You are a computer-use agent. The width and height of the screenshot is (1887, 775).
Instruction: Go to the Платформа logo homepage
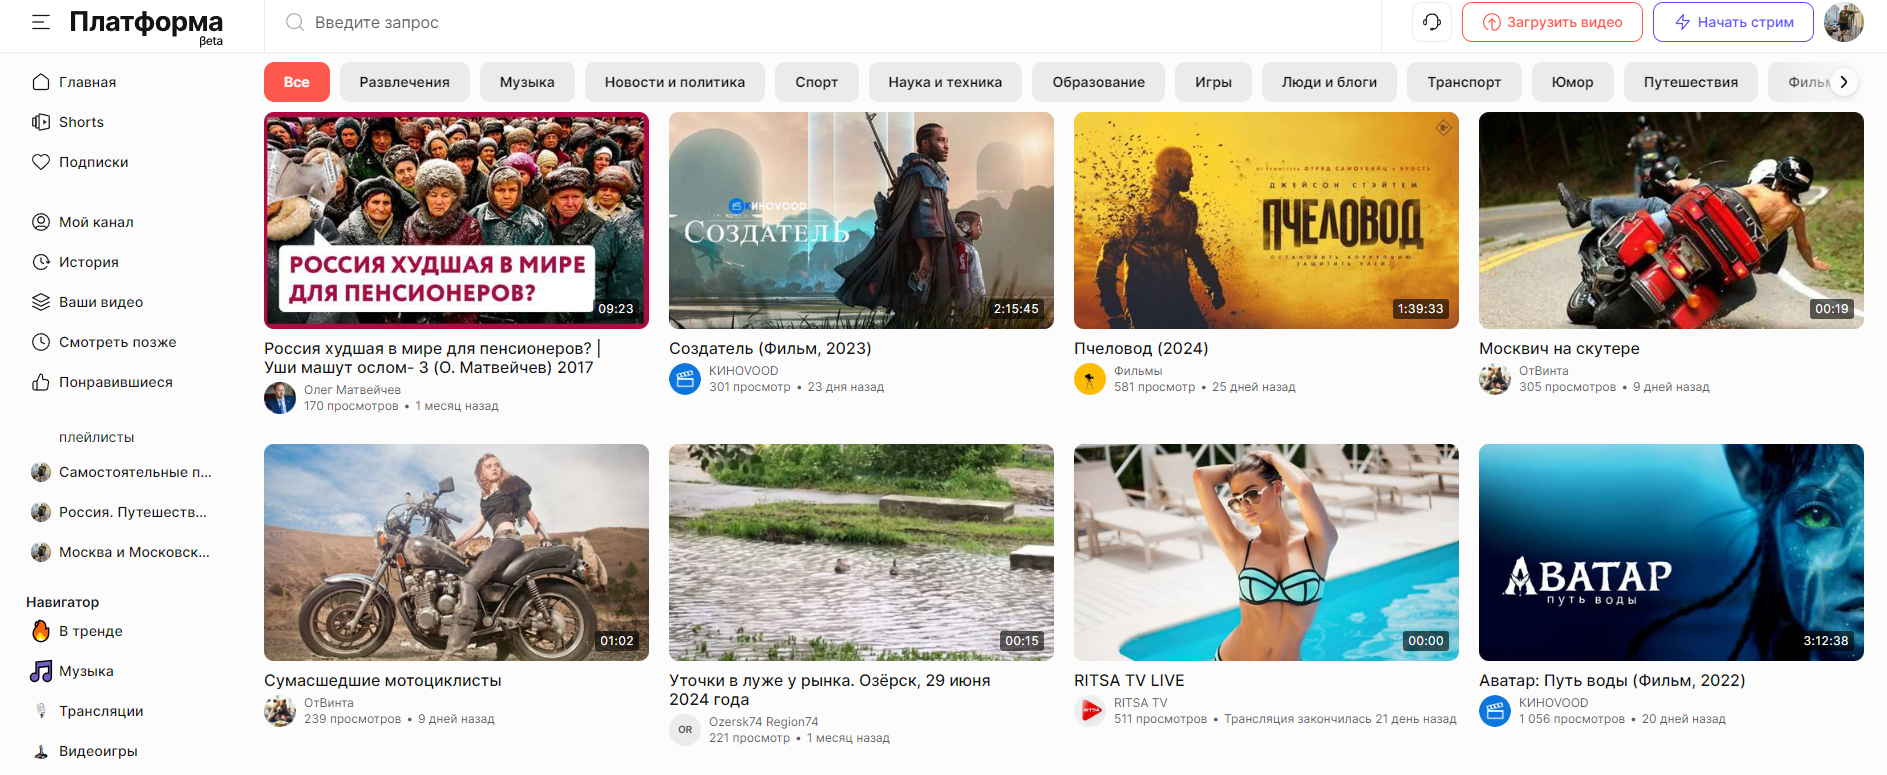(146, 25)
